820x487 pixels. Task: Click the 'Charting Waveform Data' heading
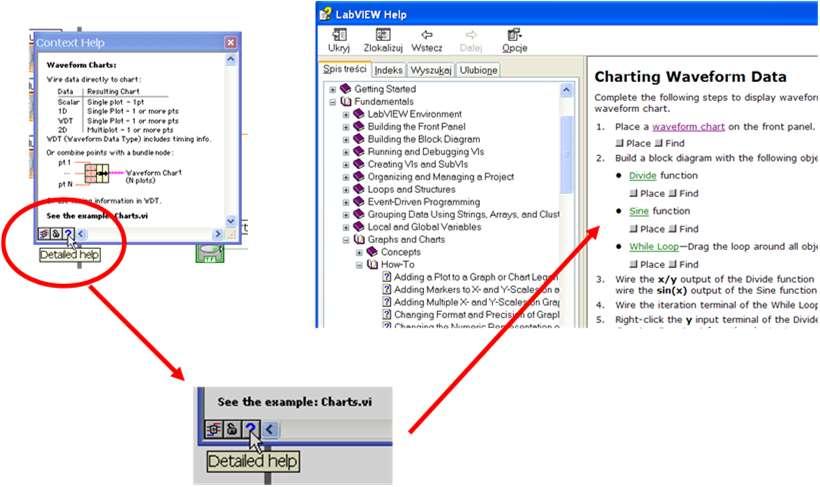(690, 77)
